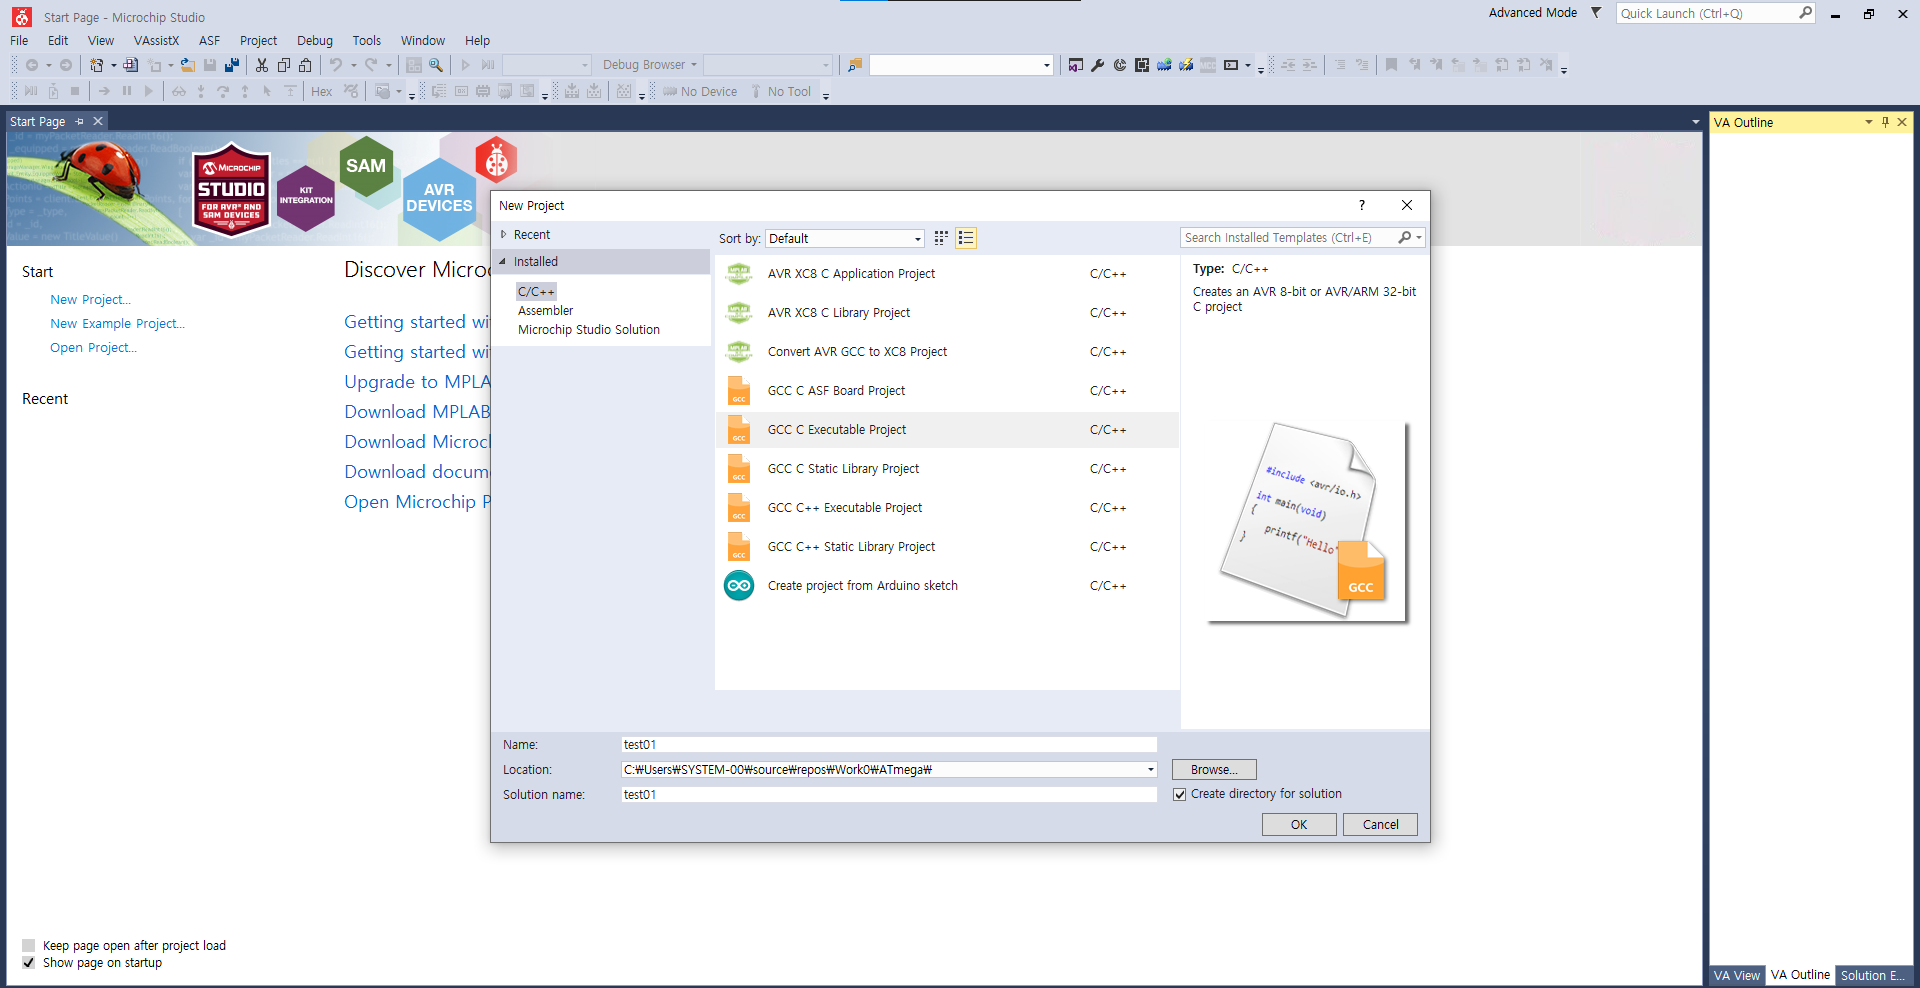The image size is (1920, 988).
Task: Open the Location path dropdown arrow
Action: [x=1150, y=770]
